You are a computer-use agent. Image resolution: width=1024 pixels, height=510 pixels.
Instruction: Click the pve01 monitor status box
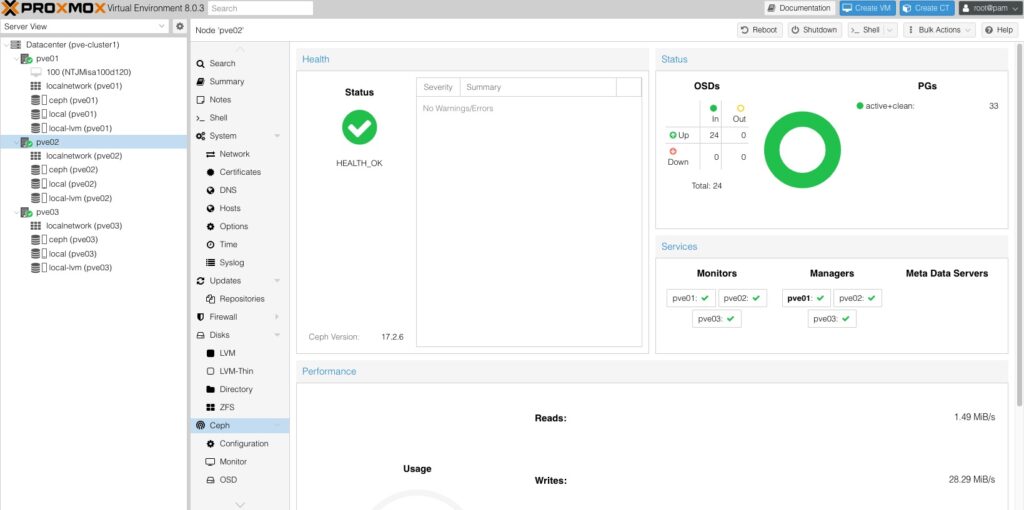691,298
